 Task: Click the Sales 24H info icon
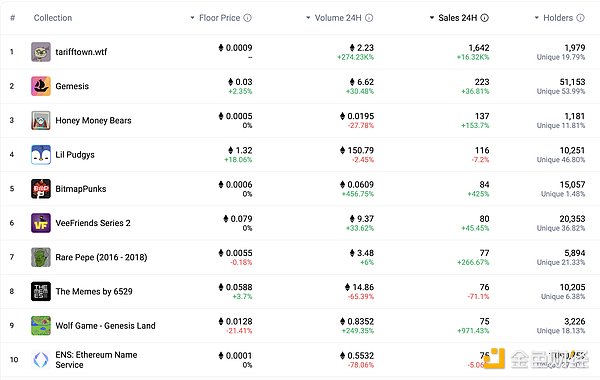pyautogui.click(x=484, y=18)
